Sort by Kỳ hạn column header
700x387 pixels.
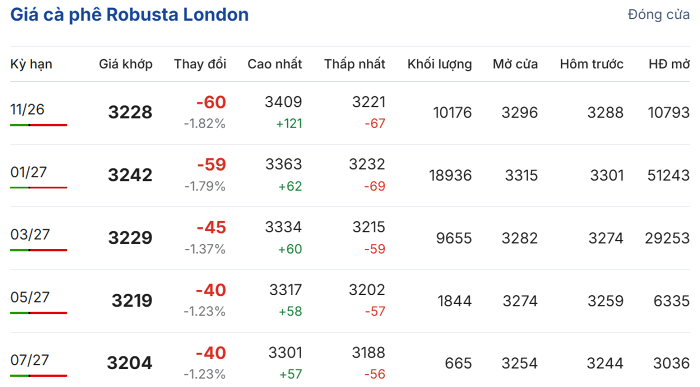pyautogui.click(x=31, y=64)
